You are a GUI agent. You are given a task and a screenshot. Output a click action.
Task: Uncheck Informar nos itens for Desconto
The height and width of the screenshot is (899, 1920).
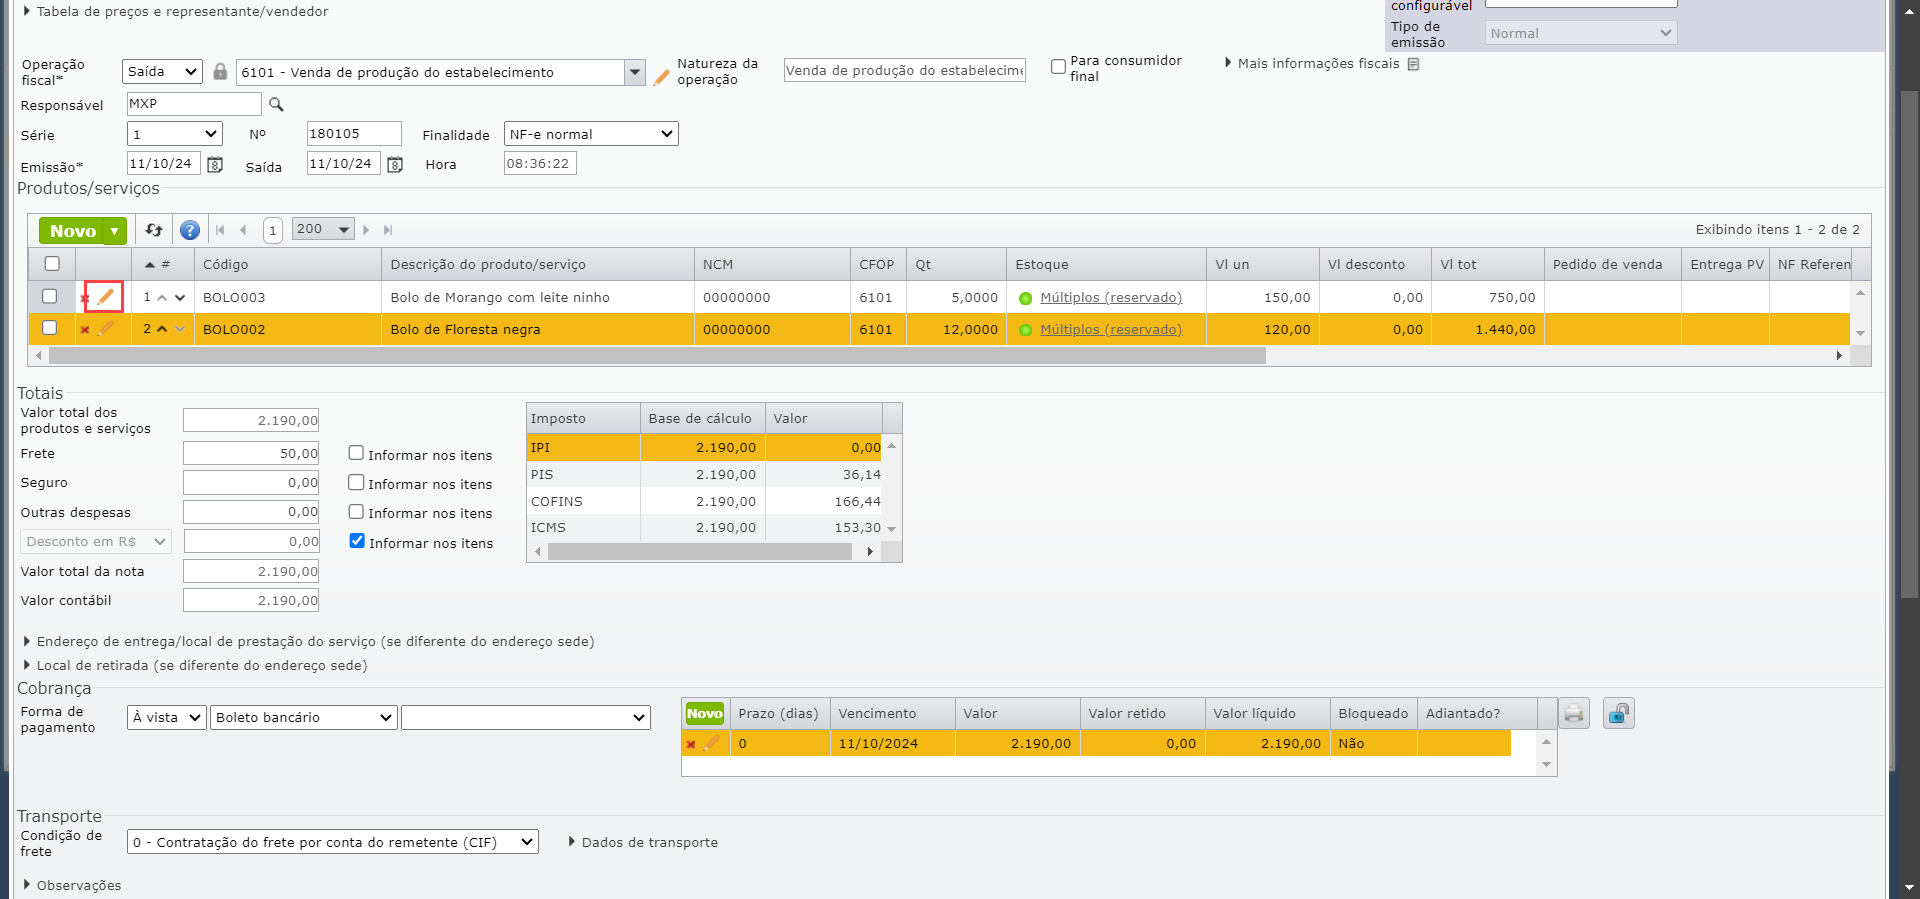[x=357, y=541]
